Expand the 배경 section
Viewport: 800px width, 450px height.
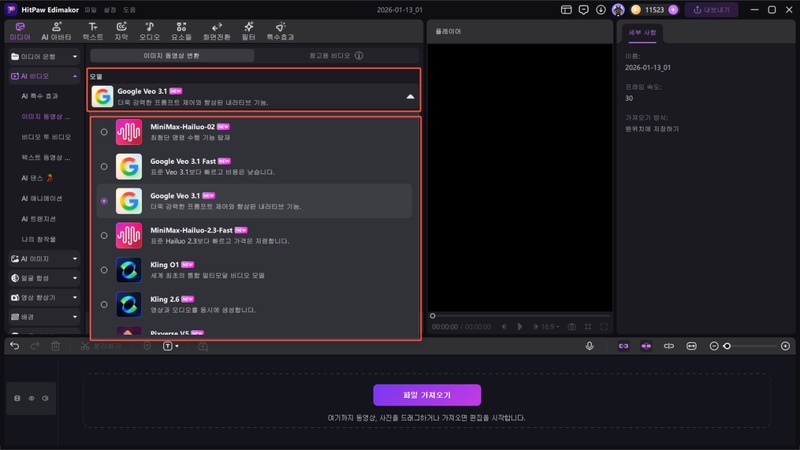click(x=74, y=317)
